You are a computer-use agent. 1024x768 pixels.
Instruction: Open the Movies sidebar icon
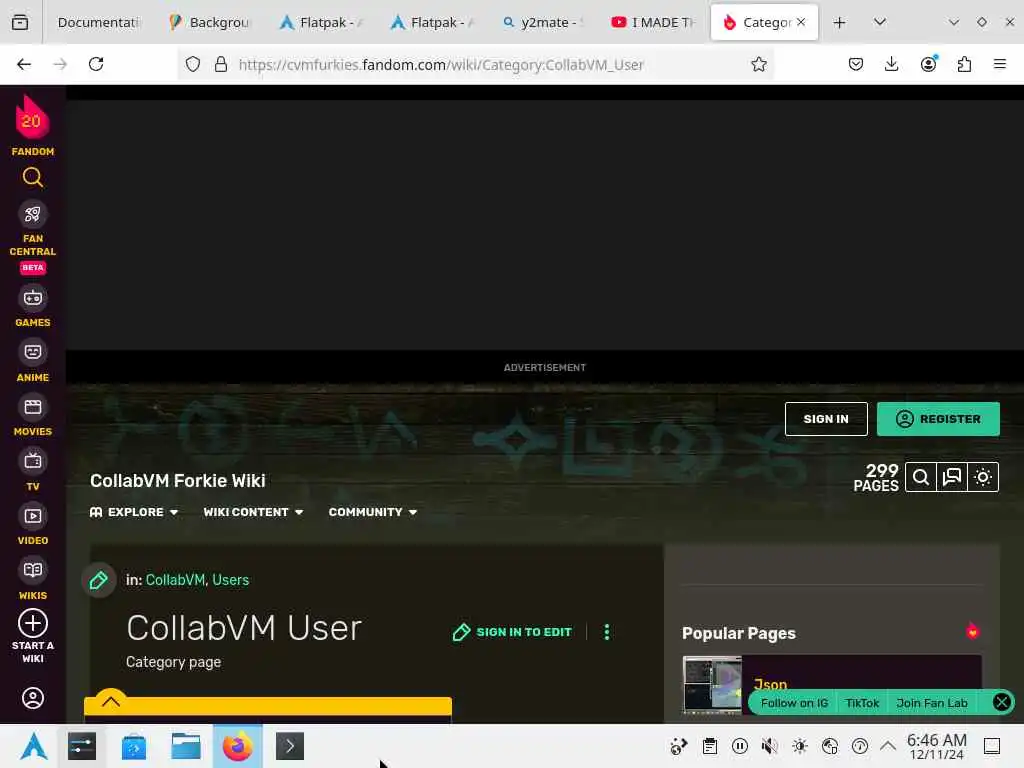click(x=33, y=408)
